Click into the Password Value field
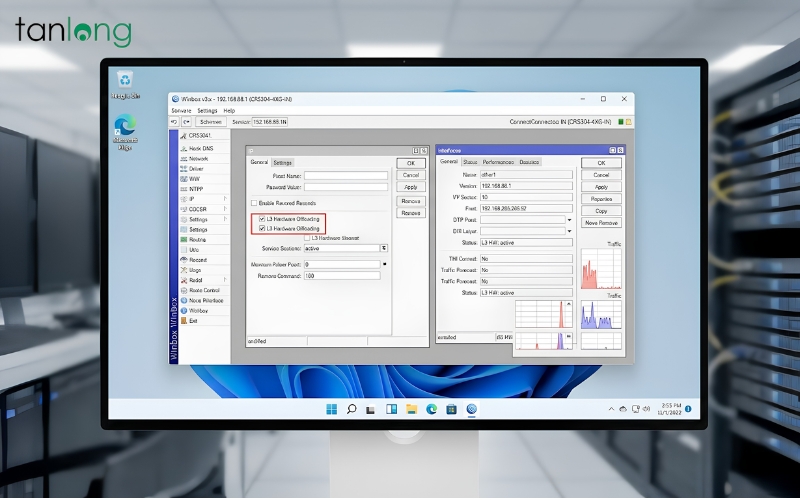Screen dimensions: 800x500 pos(345,187)
